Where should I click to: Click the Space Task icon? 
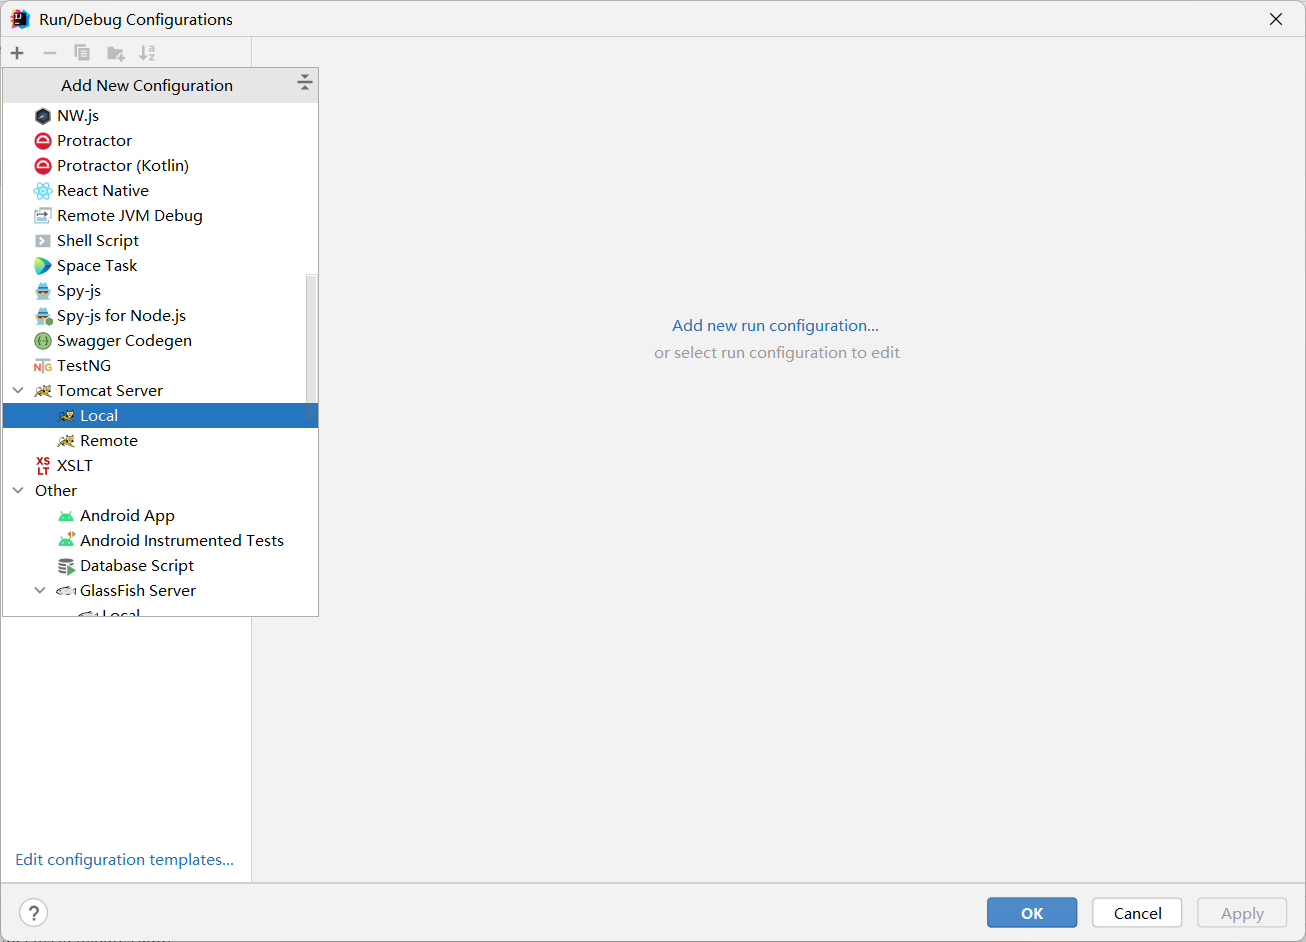coord(42,266)
